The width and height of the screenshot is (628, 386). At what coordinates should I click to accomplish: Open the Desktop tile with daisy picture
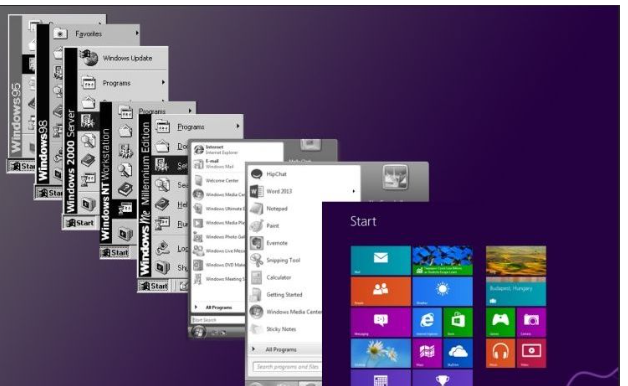tap(380, 353)
